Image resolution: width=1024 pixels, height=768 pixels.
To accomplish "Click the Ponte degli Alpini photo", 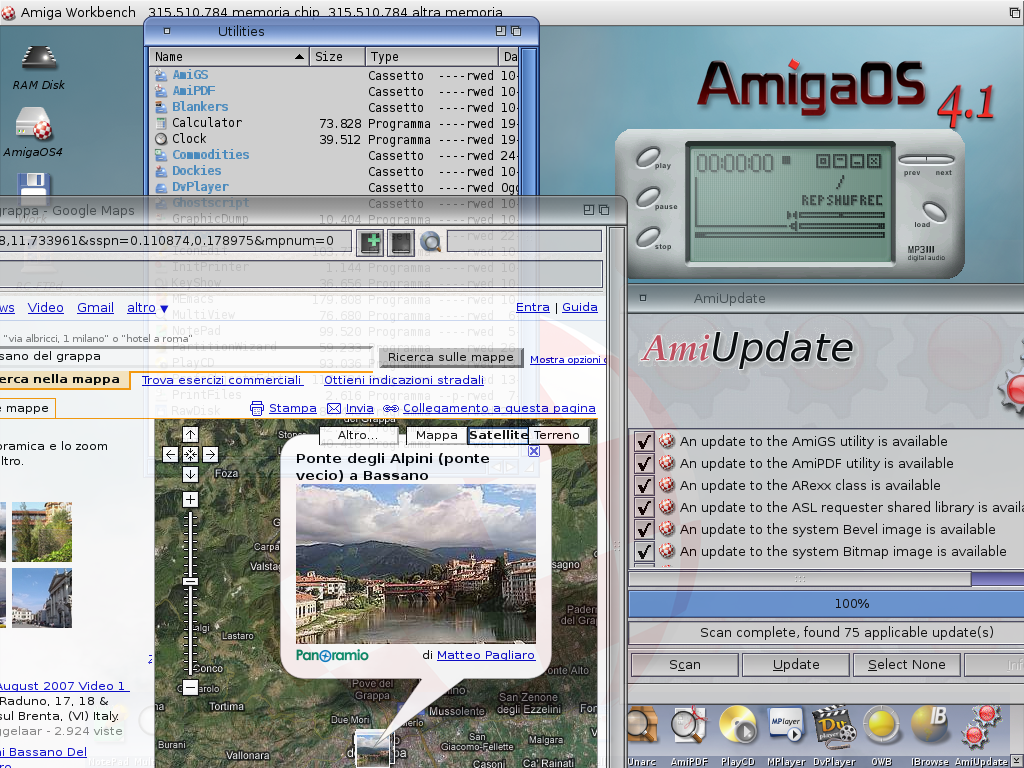I will (416, 564).
